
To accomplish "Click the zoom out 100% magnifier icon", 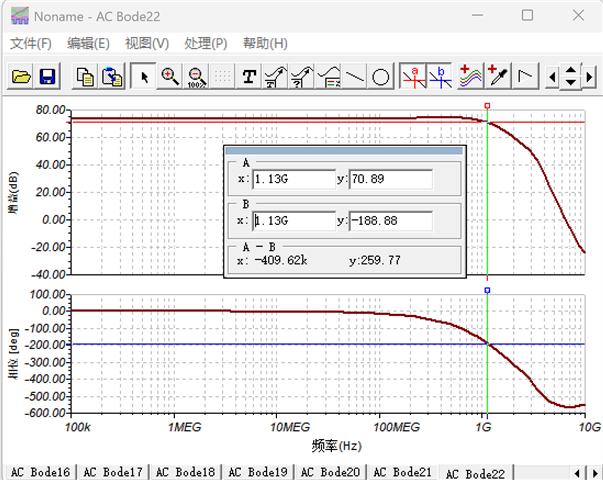I will tap(196, 76).
